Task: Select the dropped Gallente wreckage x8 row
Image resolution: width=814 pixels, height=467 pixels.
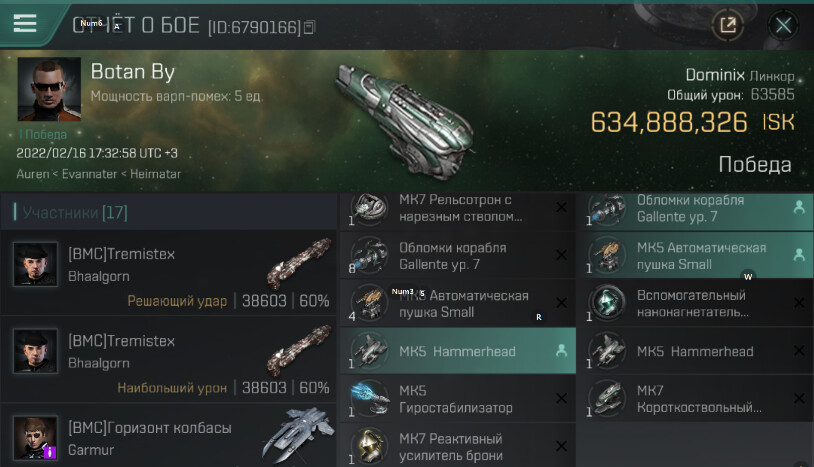Action: click(x=458, y=255)
